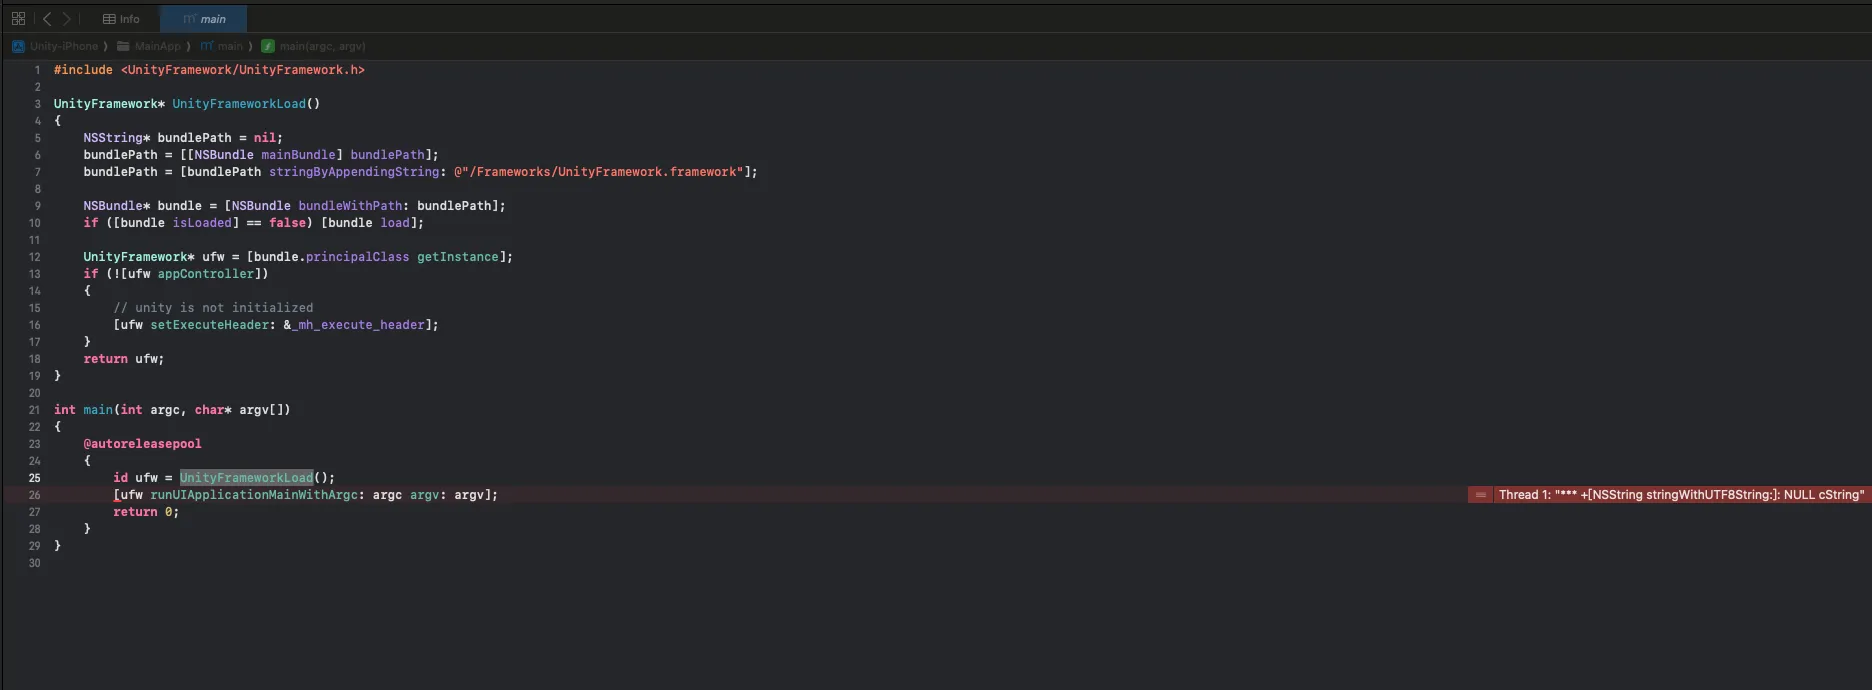Click the stringByAppendingString method name

click(354, 172)
